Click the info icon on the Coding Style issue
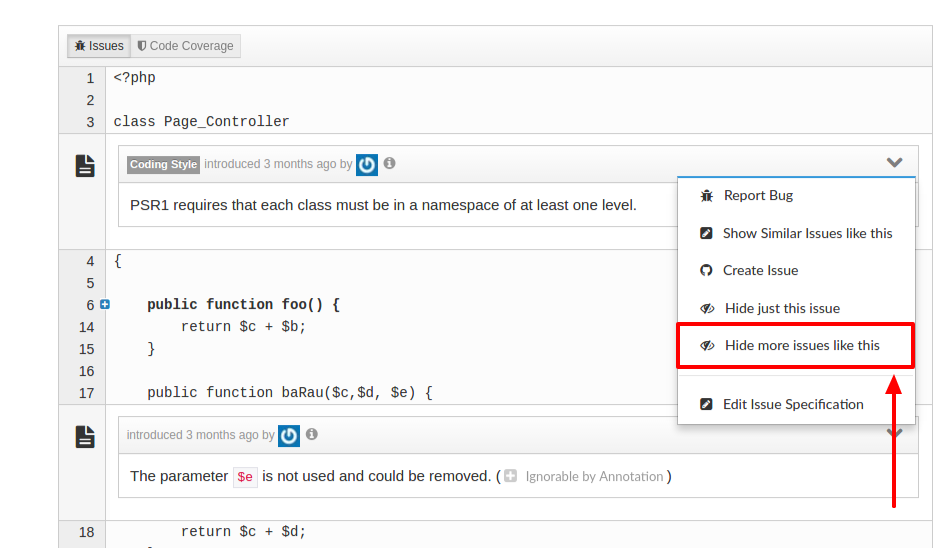Viewport: 948px width, 548px height. [390, 163]
